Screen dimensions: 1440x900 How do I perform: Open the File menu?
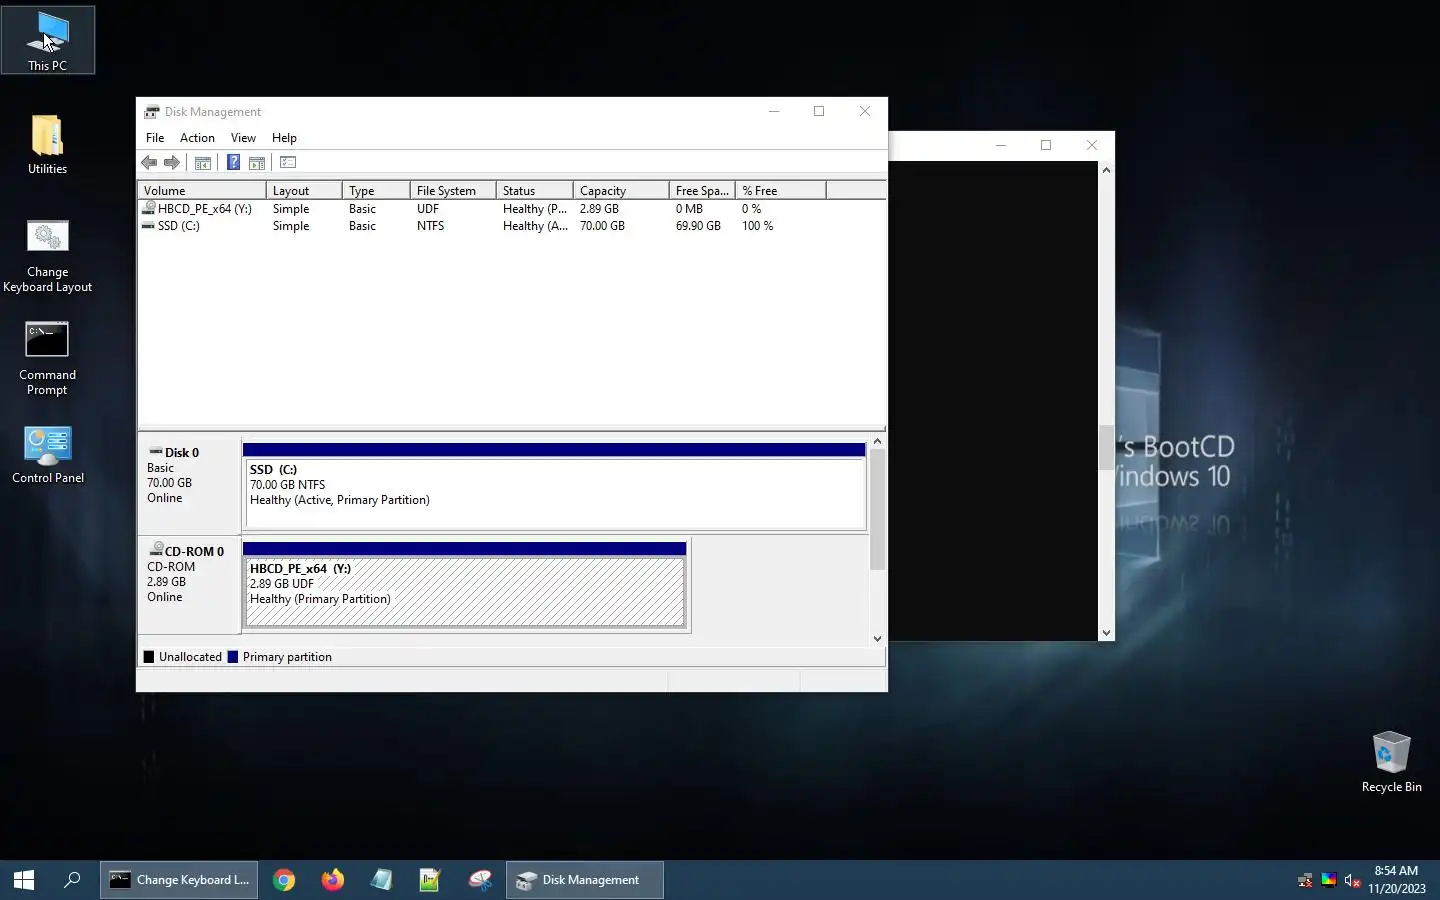pos(155,138)
